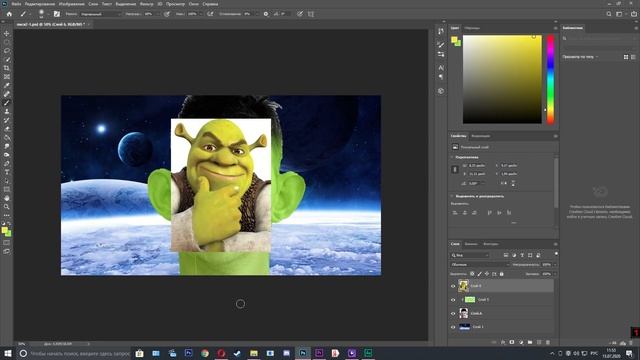Click the foreground color swatch in toolbar
Viewport: 640px width, 360px height.
pyautogui.click(x=5, y=231)
